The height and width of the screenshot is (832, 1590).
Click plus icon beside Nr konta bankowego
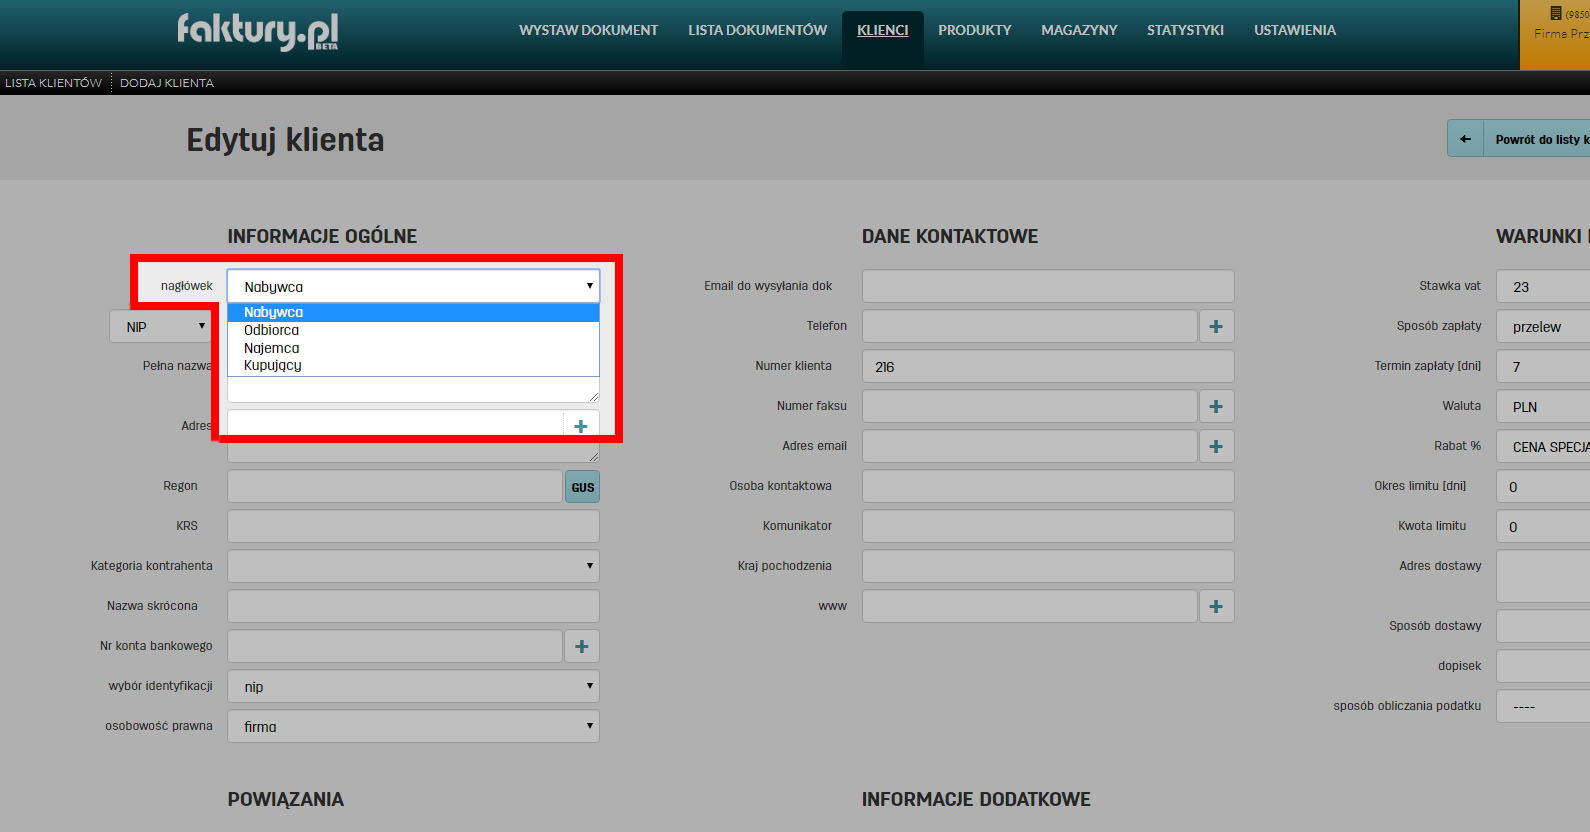[x=582, y=646]
